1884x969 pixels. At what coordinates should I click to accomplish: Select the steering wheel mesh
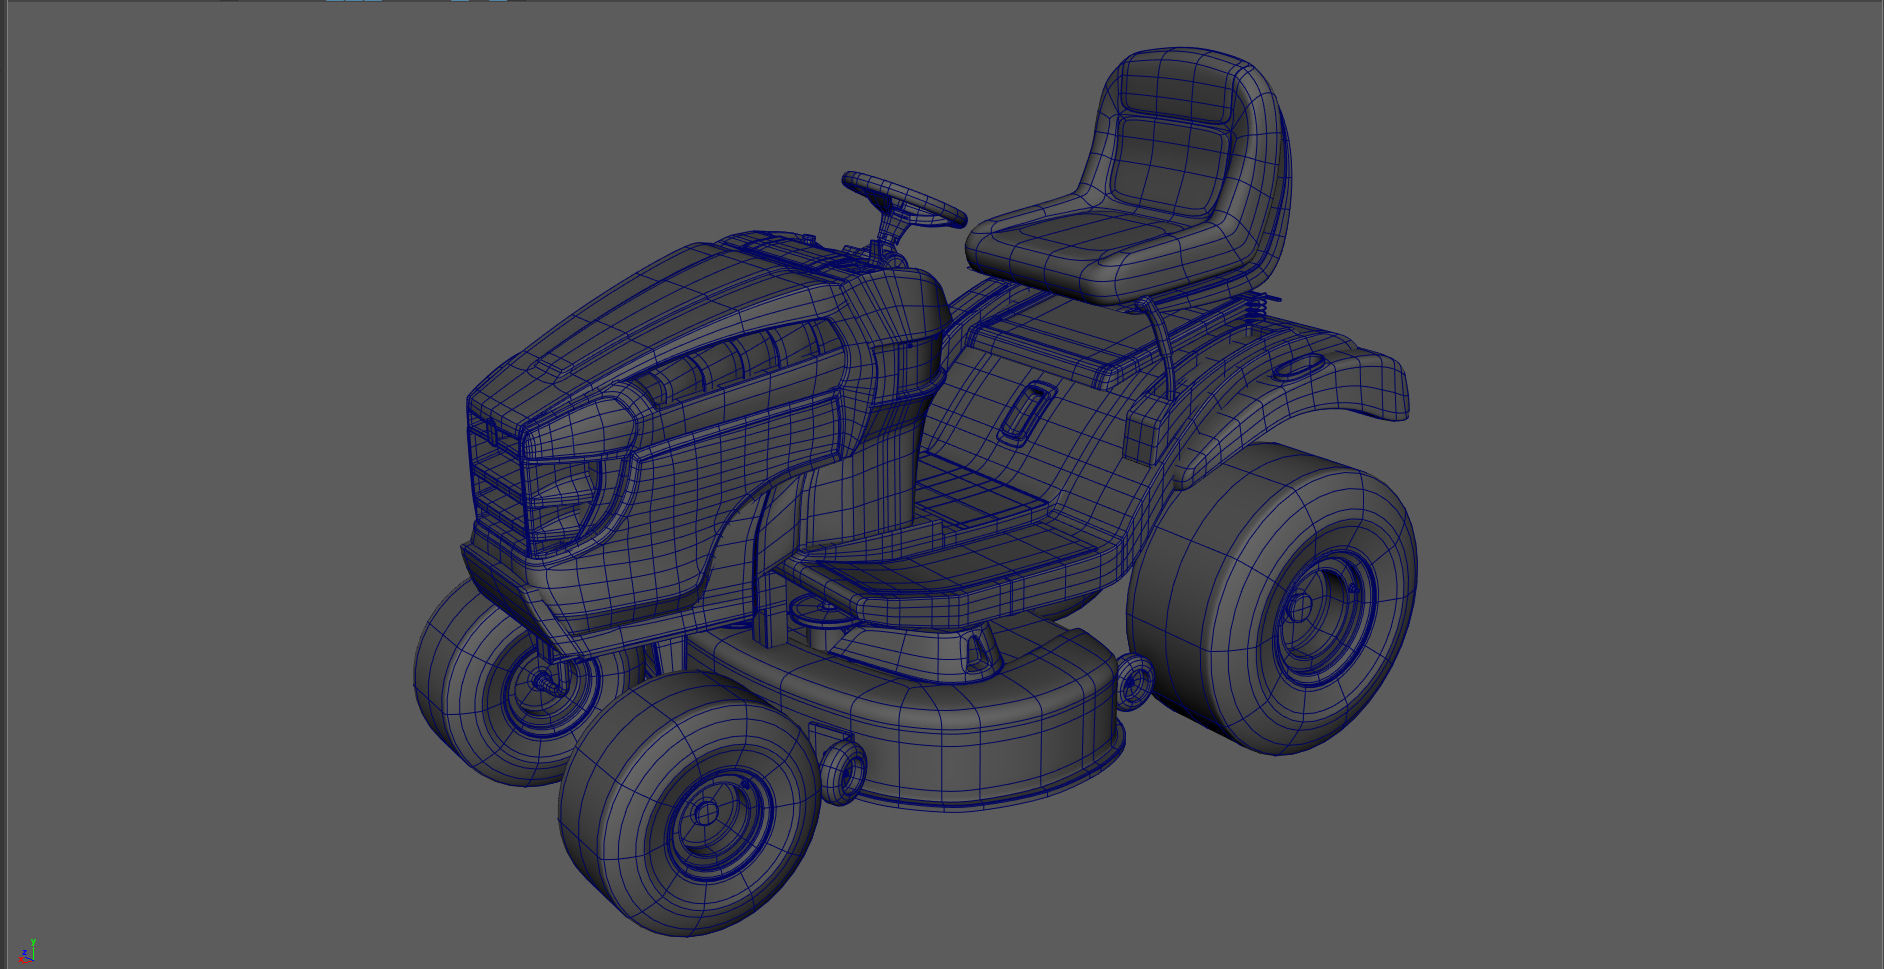[904, 199]
